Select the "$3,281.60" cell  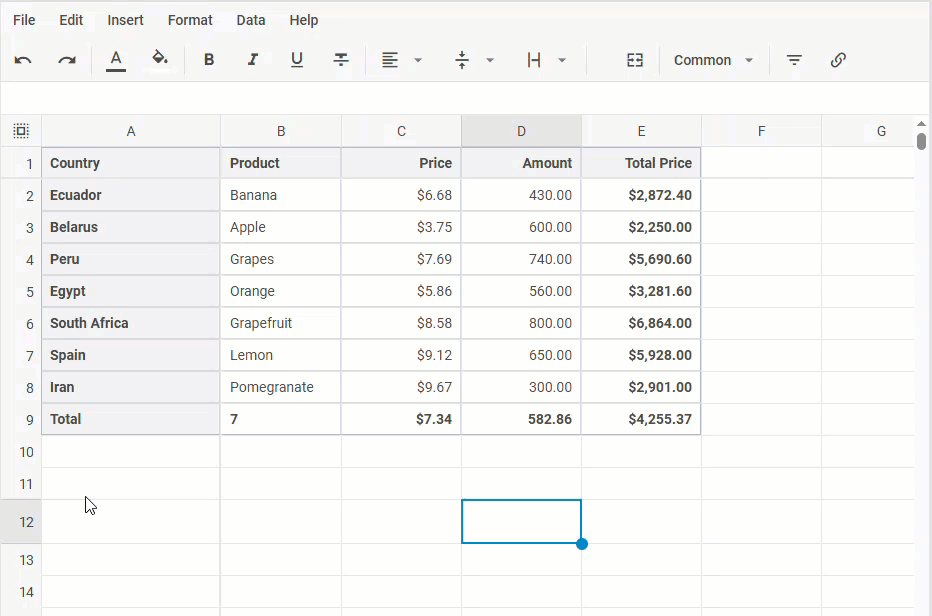click(641, 291)
